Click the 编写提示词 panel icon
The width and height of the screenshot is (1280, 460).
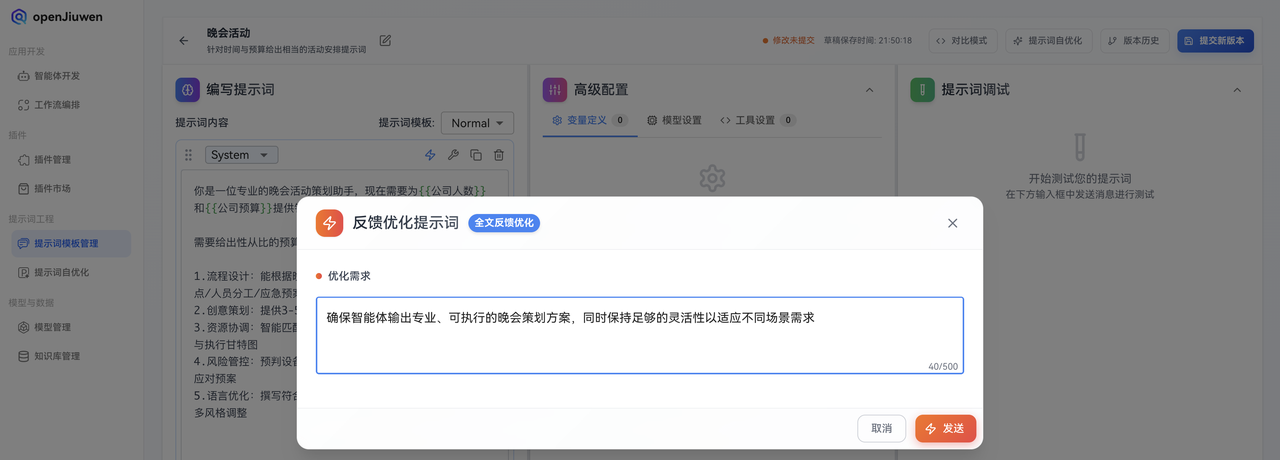pyautogui.click(x=187, y=89)
